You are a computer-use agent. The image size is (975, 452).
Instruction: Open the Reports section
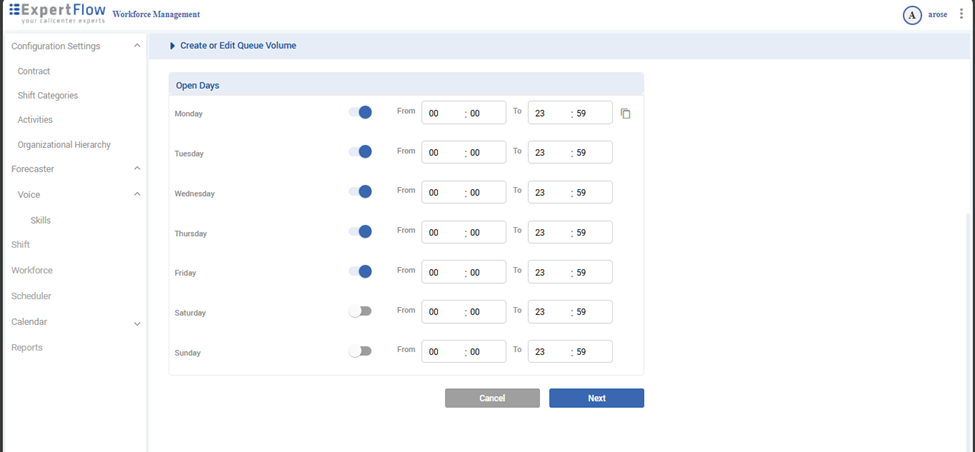tap(27, 347)
